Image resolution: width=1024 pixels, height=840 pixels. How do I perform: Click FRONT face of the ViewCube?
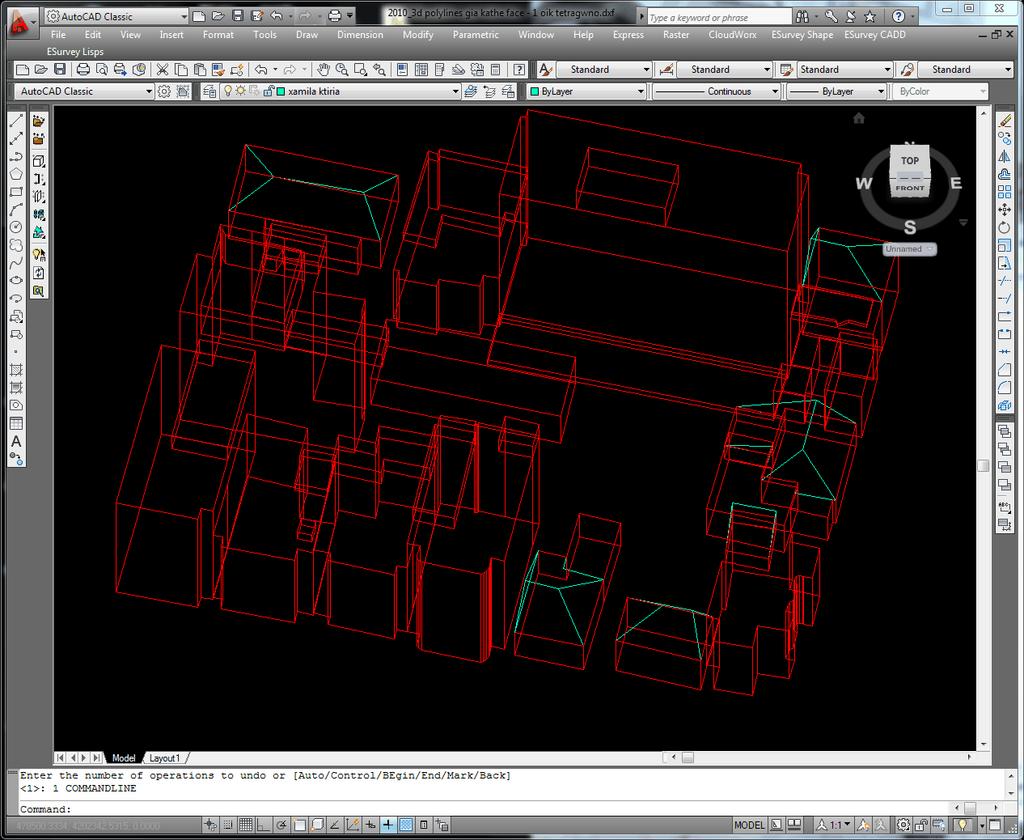pos(910,187)
